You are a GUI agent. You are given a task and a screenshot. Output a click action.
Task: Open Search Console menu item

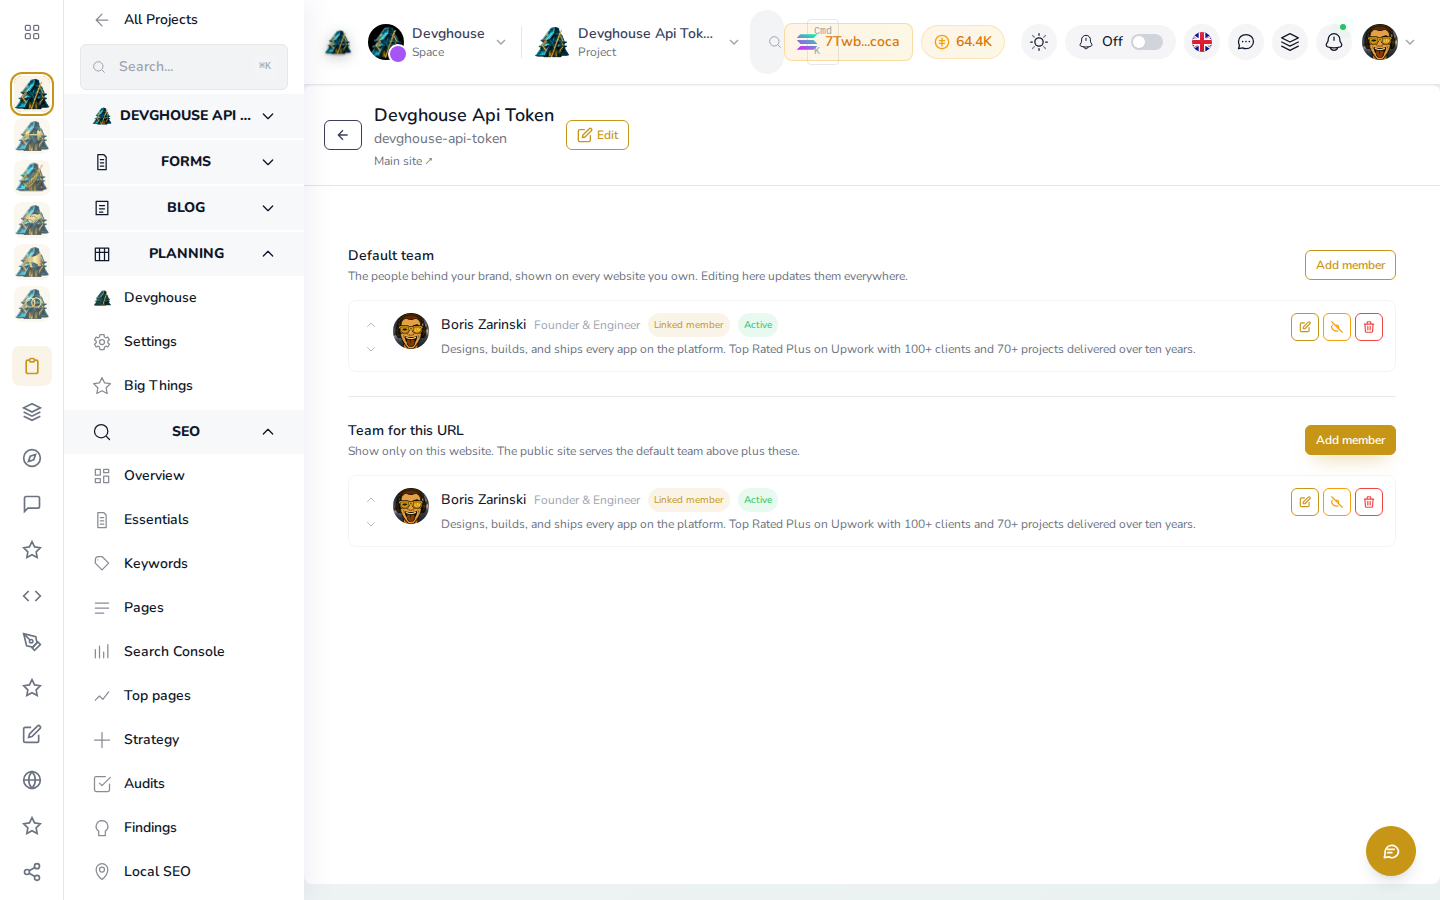184,652
